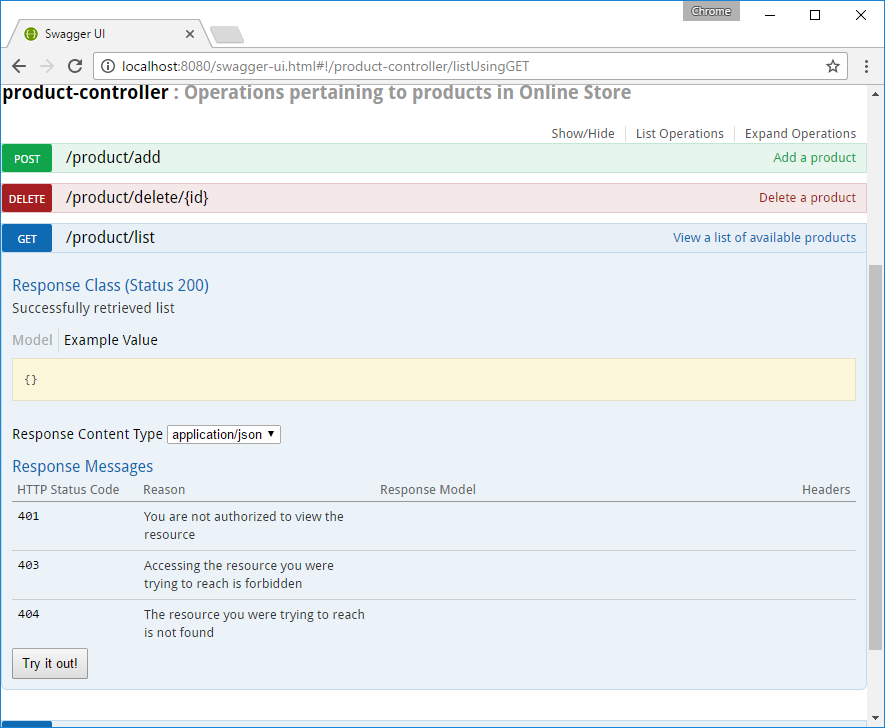The height and width of the screenshot is (728, 885).
Task: Click Expand Operations to open all endpoints
Action: point(800,133)
